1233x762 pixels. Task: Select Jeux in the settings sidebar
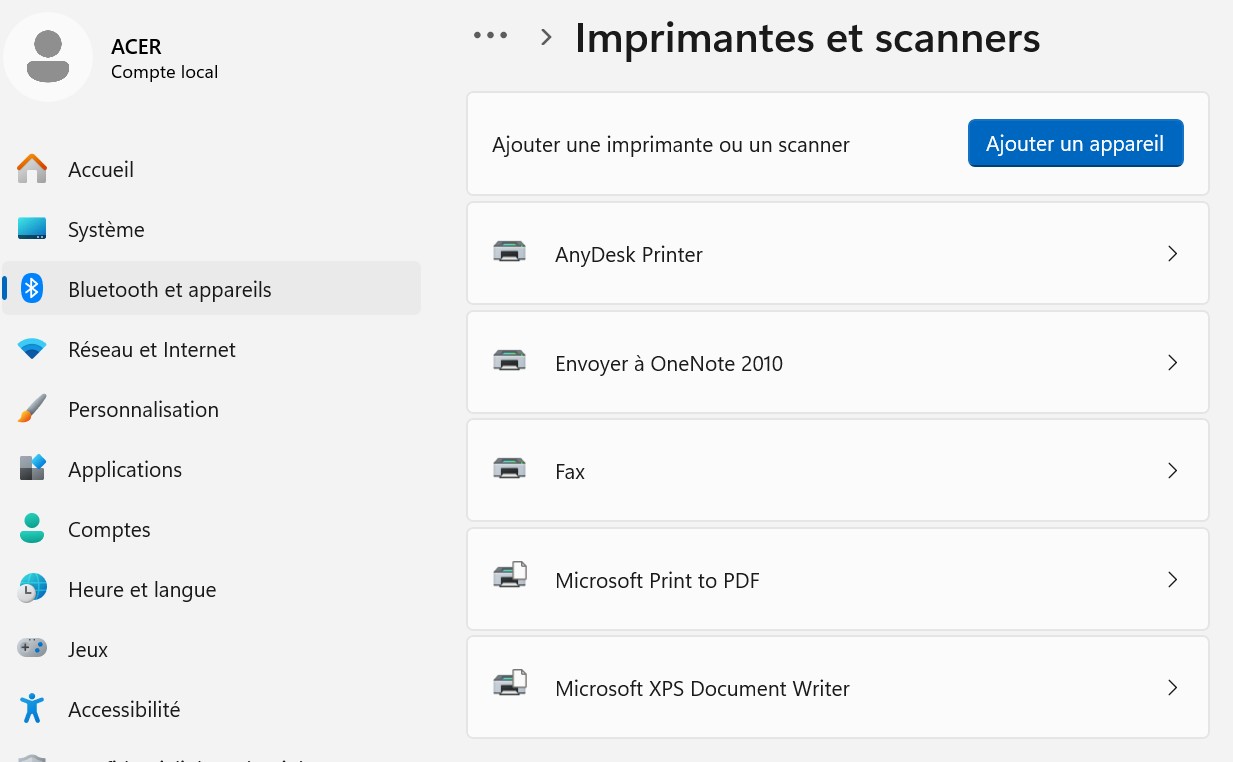pos(88,649)
